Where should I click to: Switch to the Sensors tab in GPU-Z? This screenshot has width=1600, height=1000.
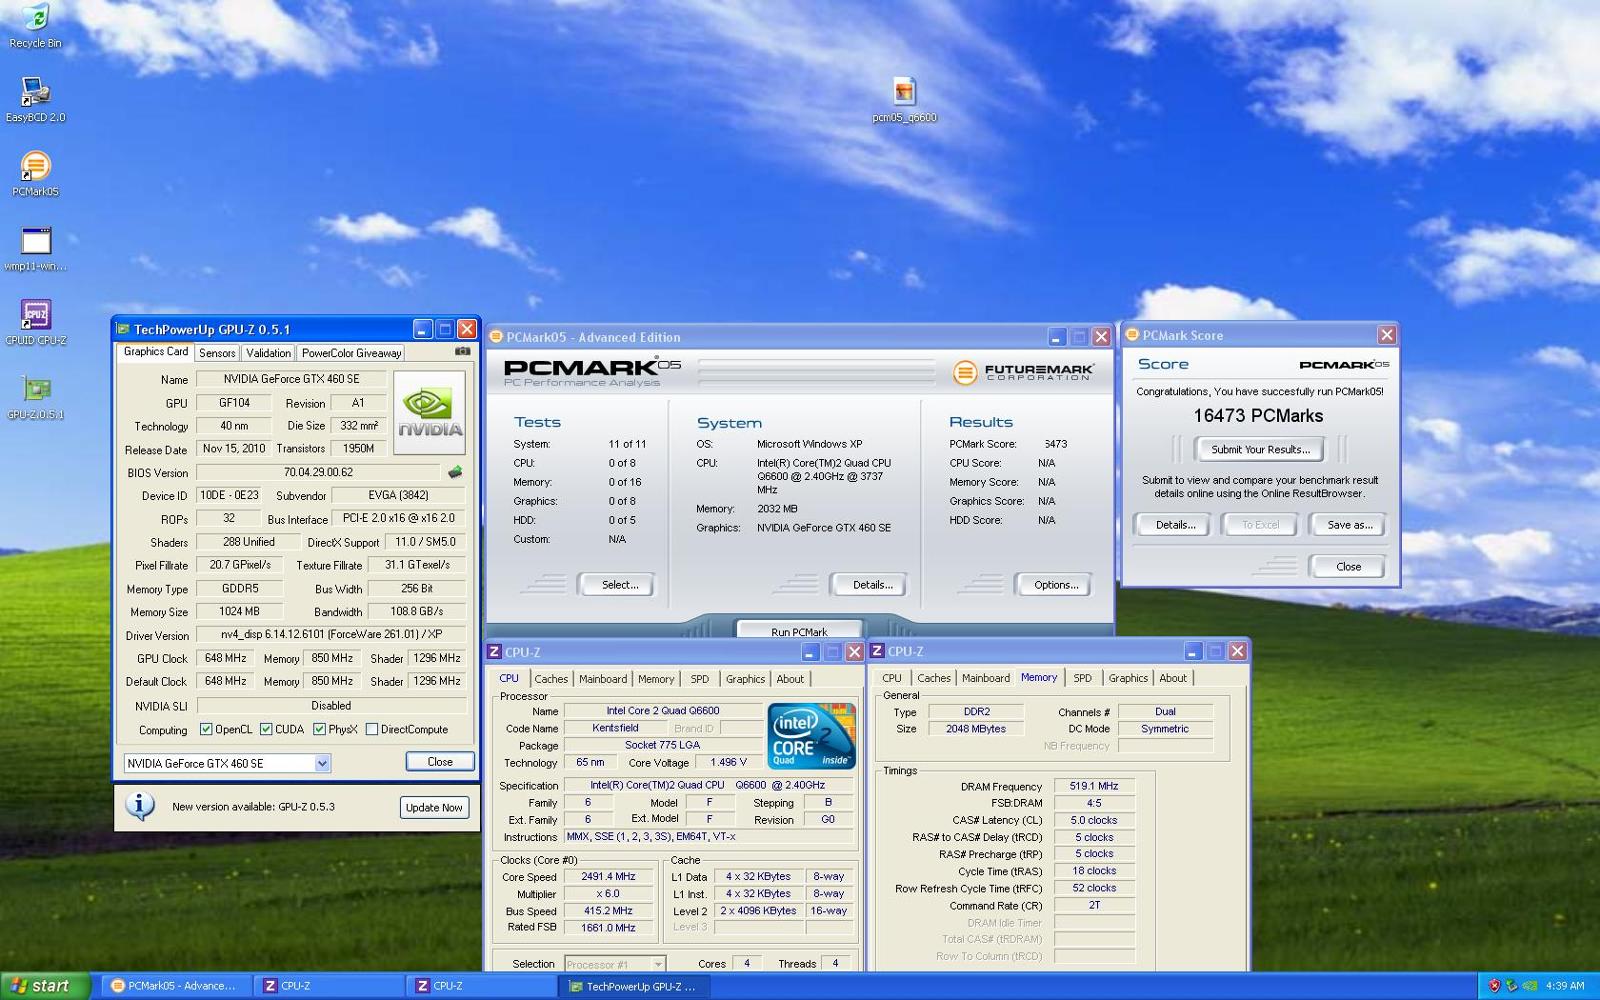click(x=217, y=353)
